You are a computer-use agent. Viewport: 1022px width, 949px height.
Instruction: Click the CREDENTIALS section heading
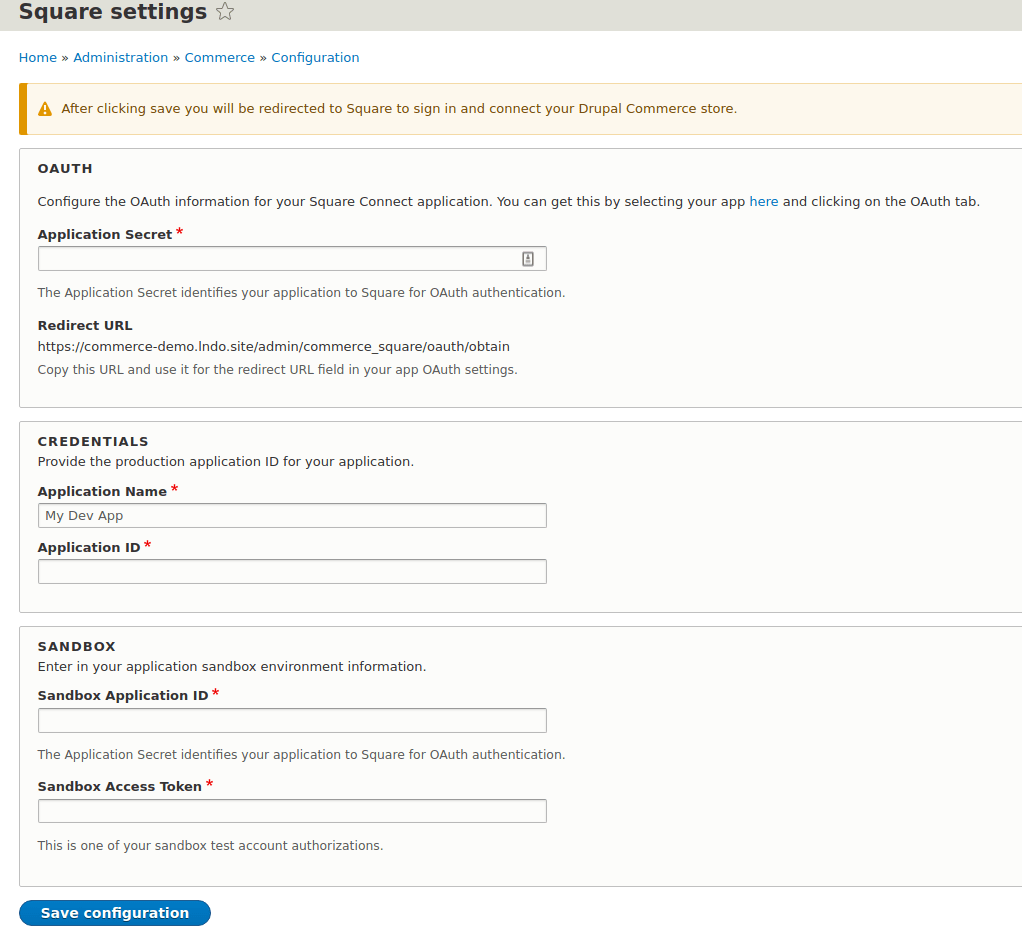pyautogui.click(x=92, y=440)
